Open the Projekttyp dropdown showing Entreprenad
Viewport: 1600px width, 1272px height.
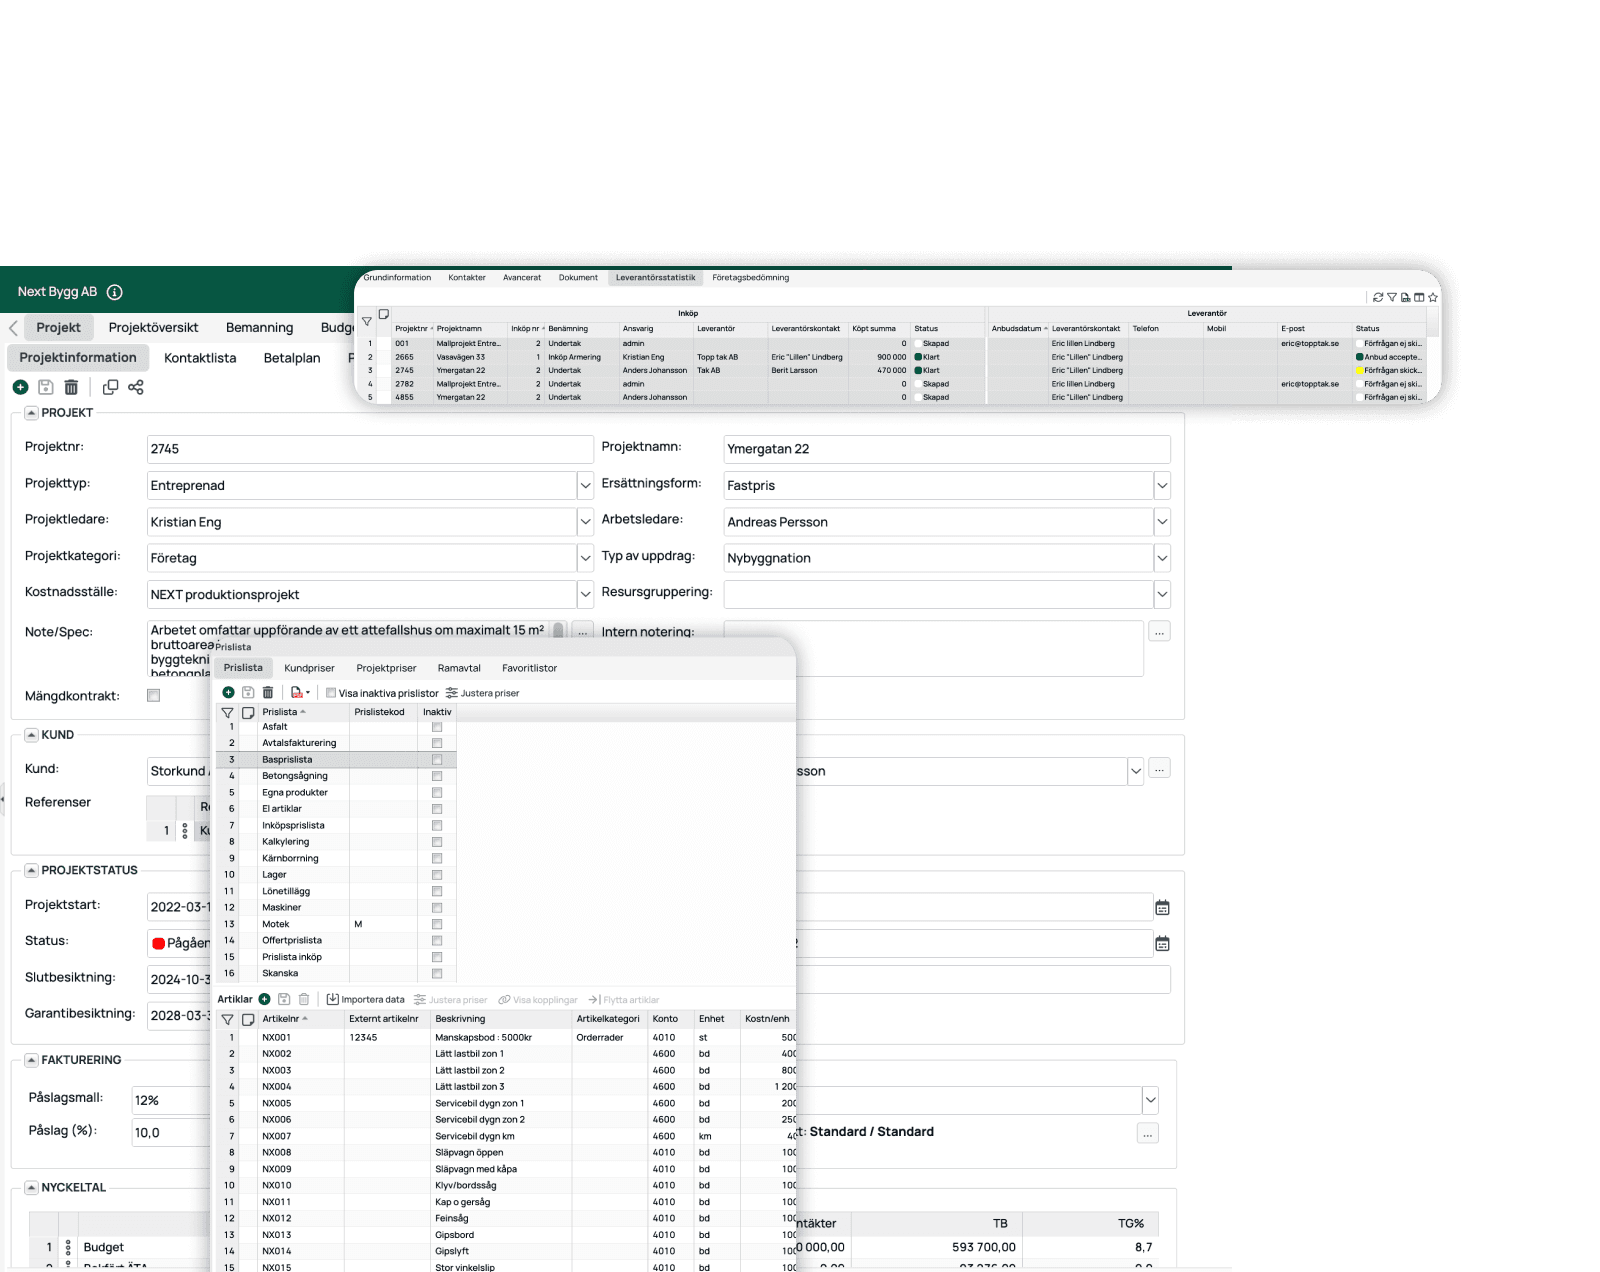pyautogui.click(x=585, y=486)
